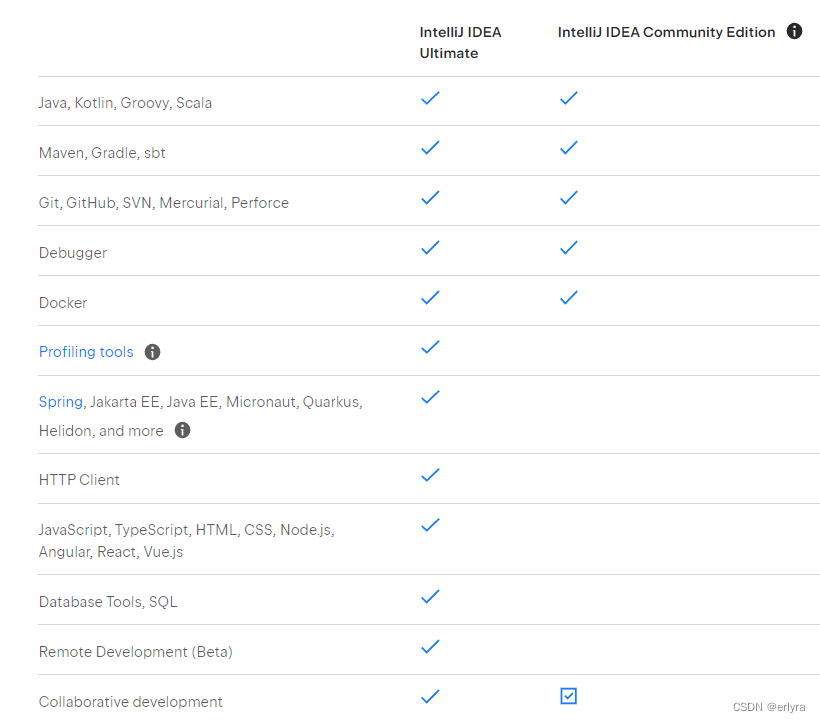820x723 pixels.
Task: Click Ultimate checkmark in Debugger row
Action: [430, 247]
